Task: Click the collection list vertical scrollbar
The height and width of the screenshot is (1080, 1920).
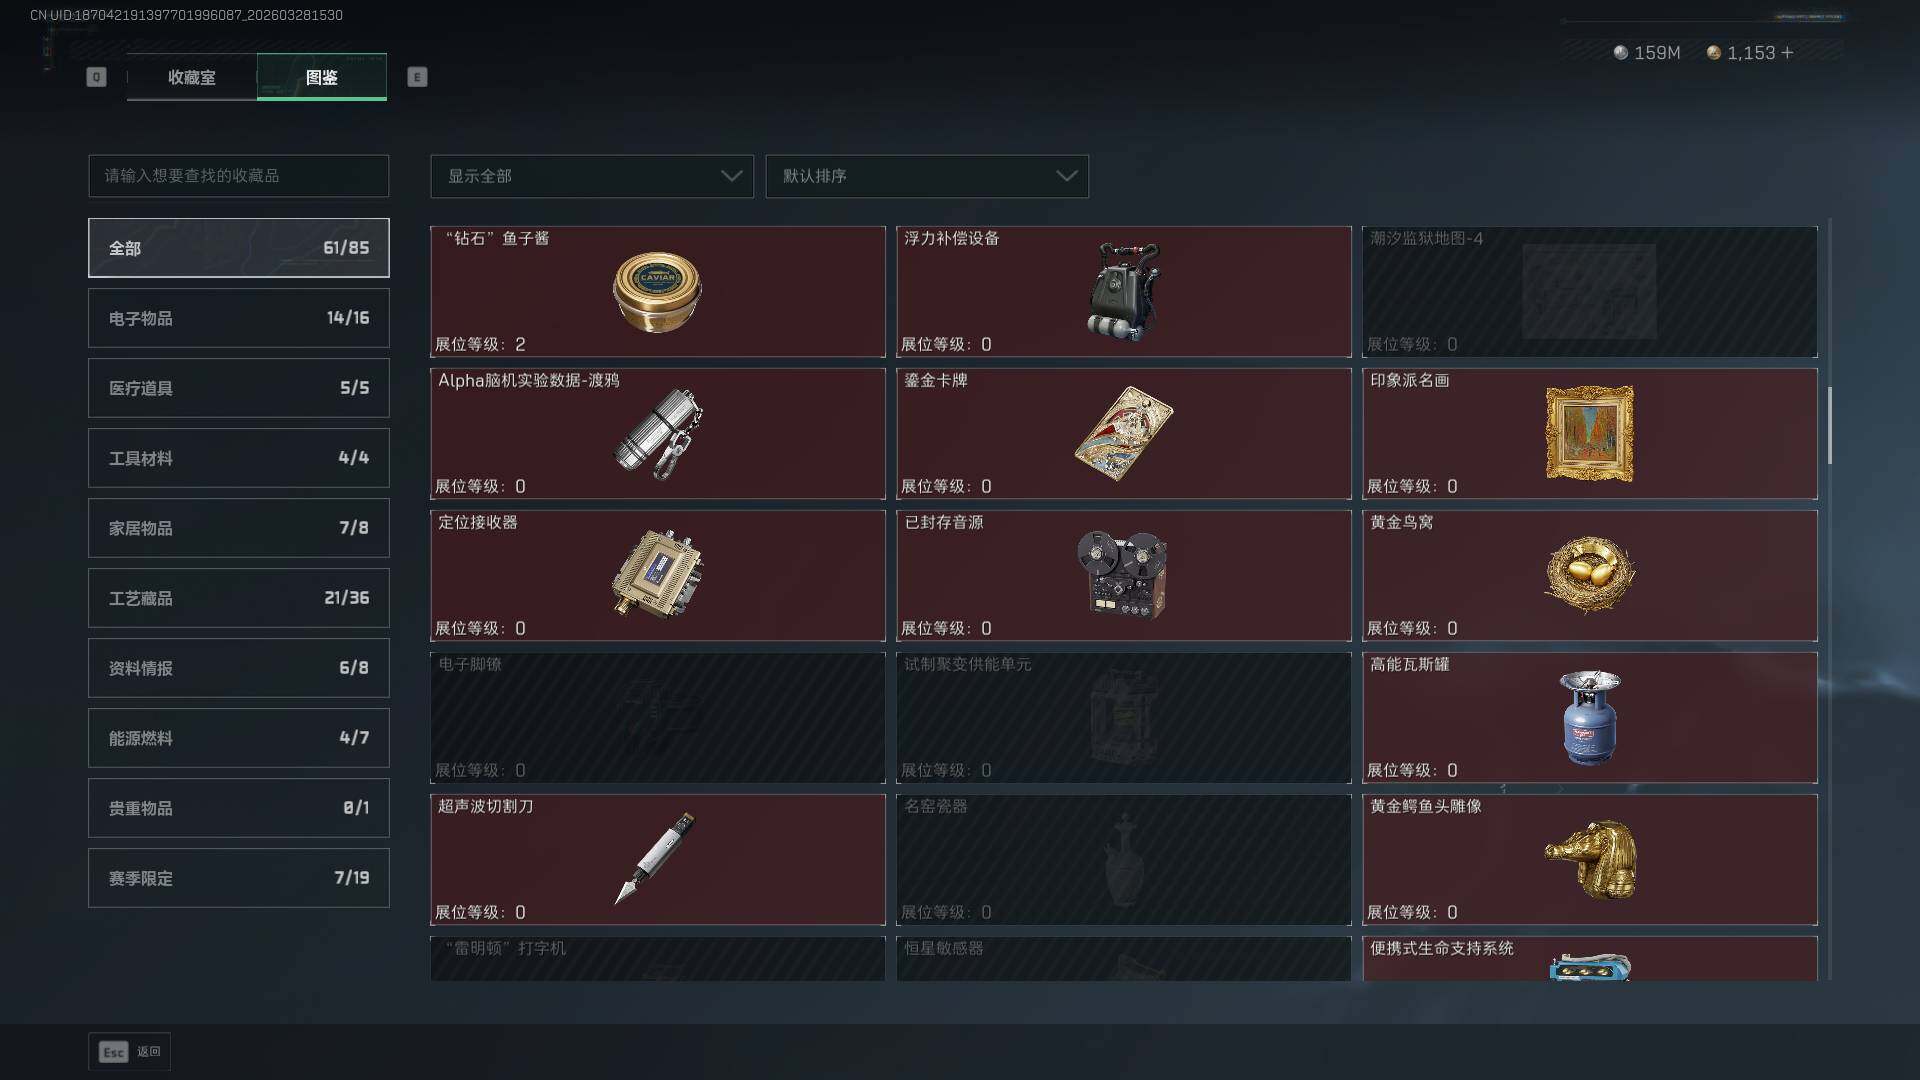Action: tap(1830, 426)
